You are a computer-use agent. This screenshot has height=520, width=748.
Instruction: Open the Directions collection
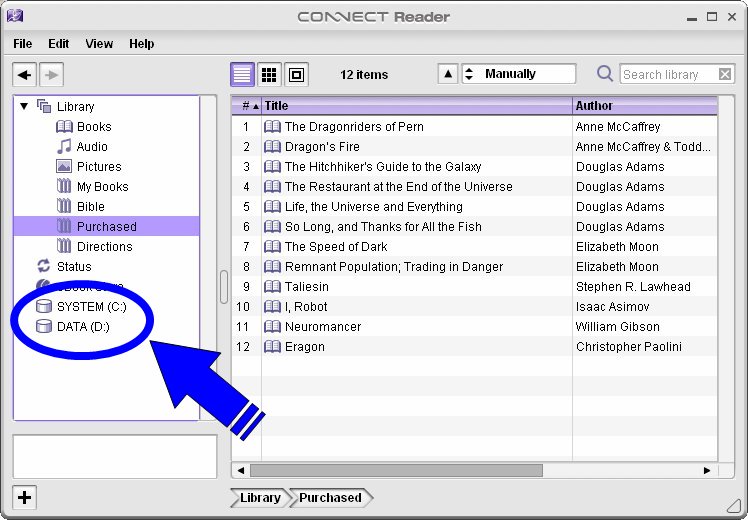tap(104, 247)
